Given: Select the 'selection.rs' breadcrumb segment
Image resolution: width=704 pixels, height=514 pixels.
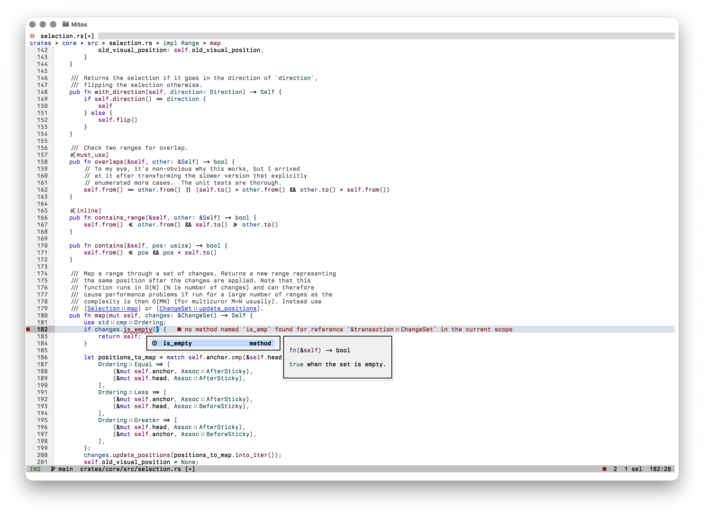Looking at the screenshot, I should pos(131,43).
